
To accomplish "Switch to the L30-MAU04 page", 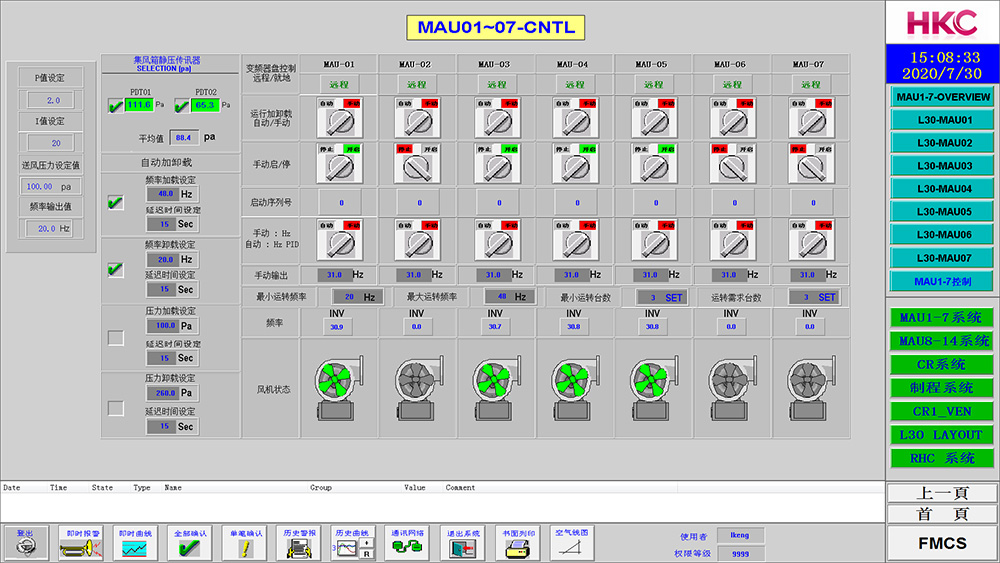I will click(x=942, y=189).
